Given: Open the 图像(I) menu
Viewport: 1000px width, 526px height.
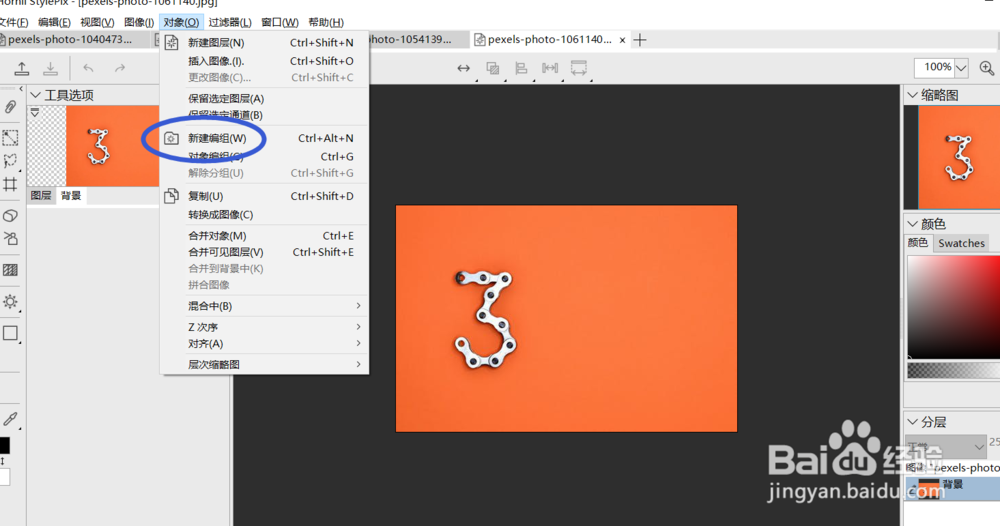Looking at the screenshot, I should click(x=139, y=22).
